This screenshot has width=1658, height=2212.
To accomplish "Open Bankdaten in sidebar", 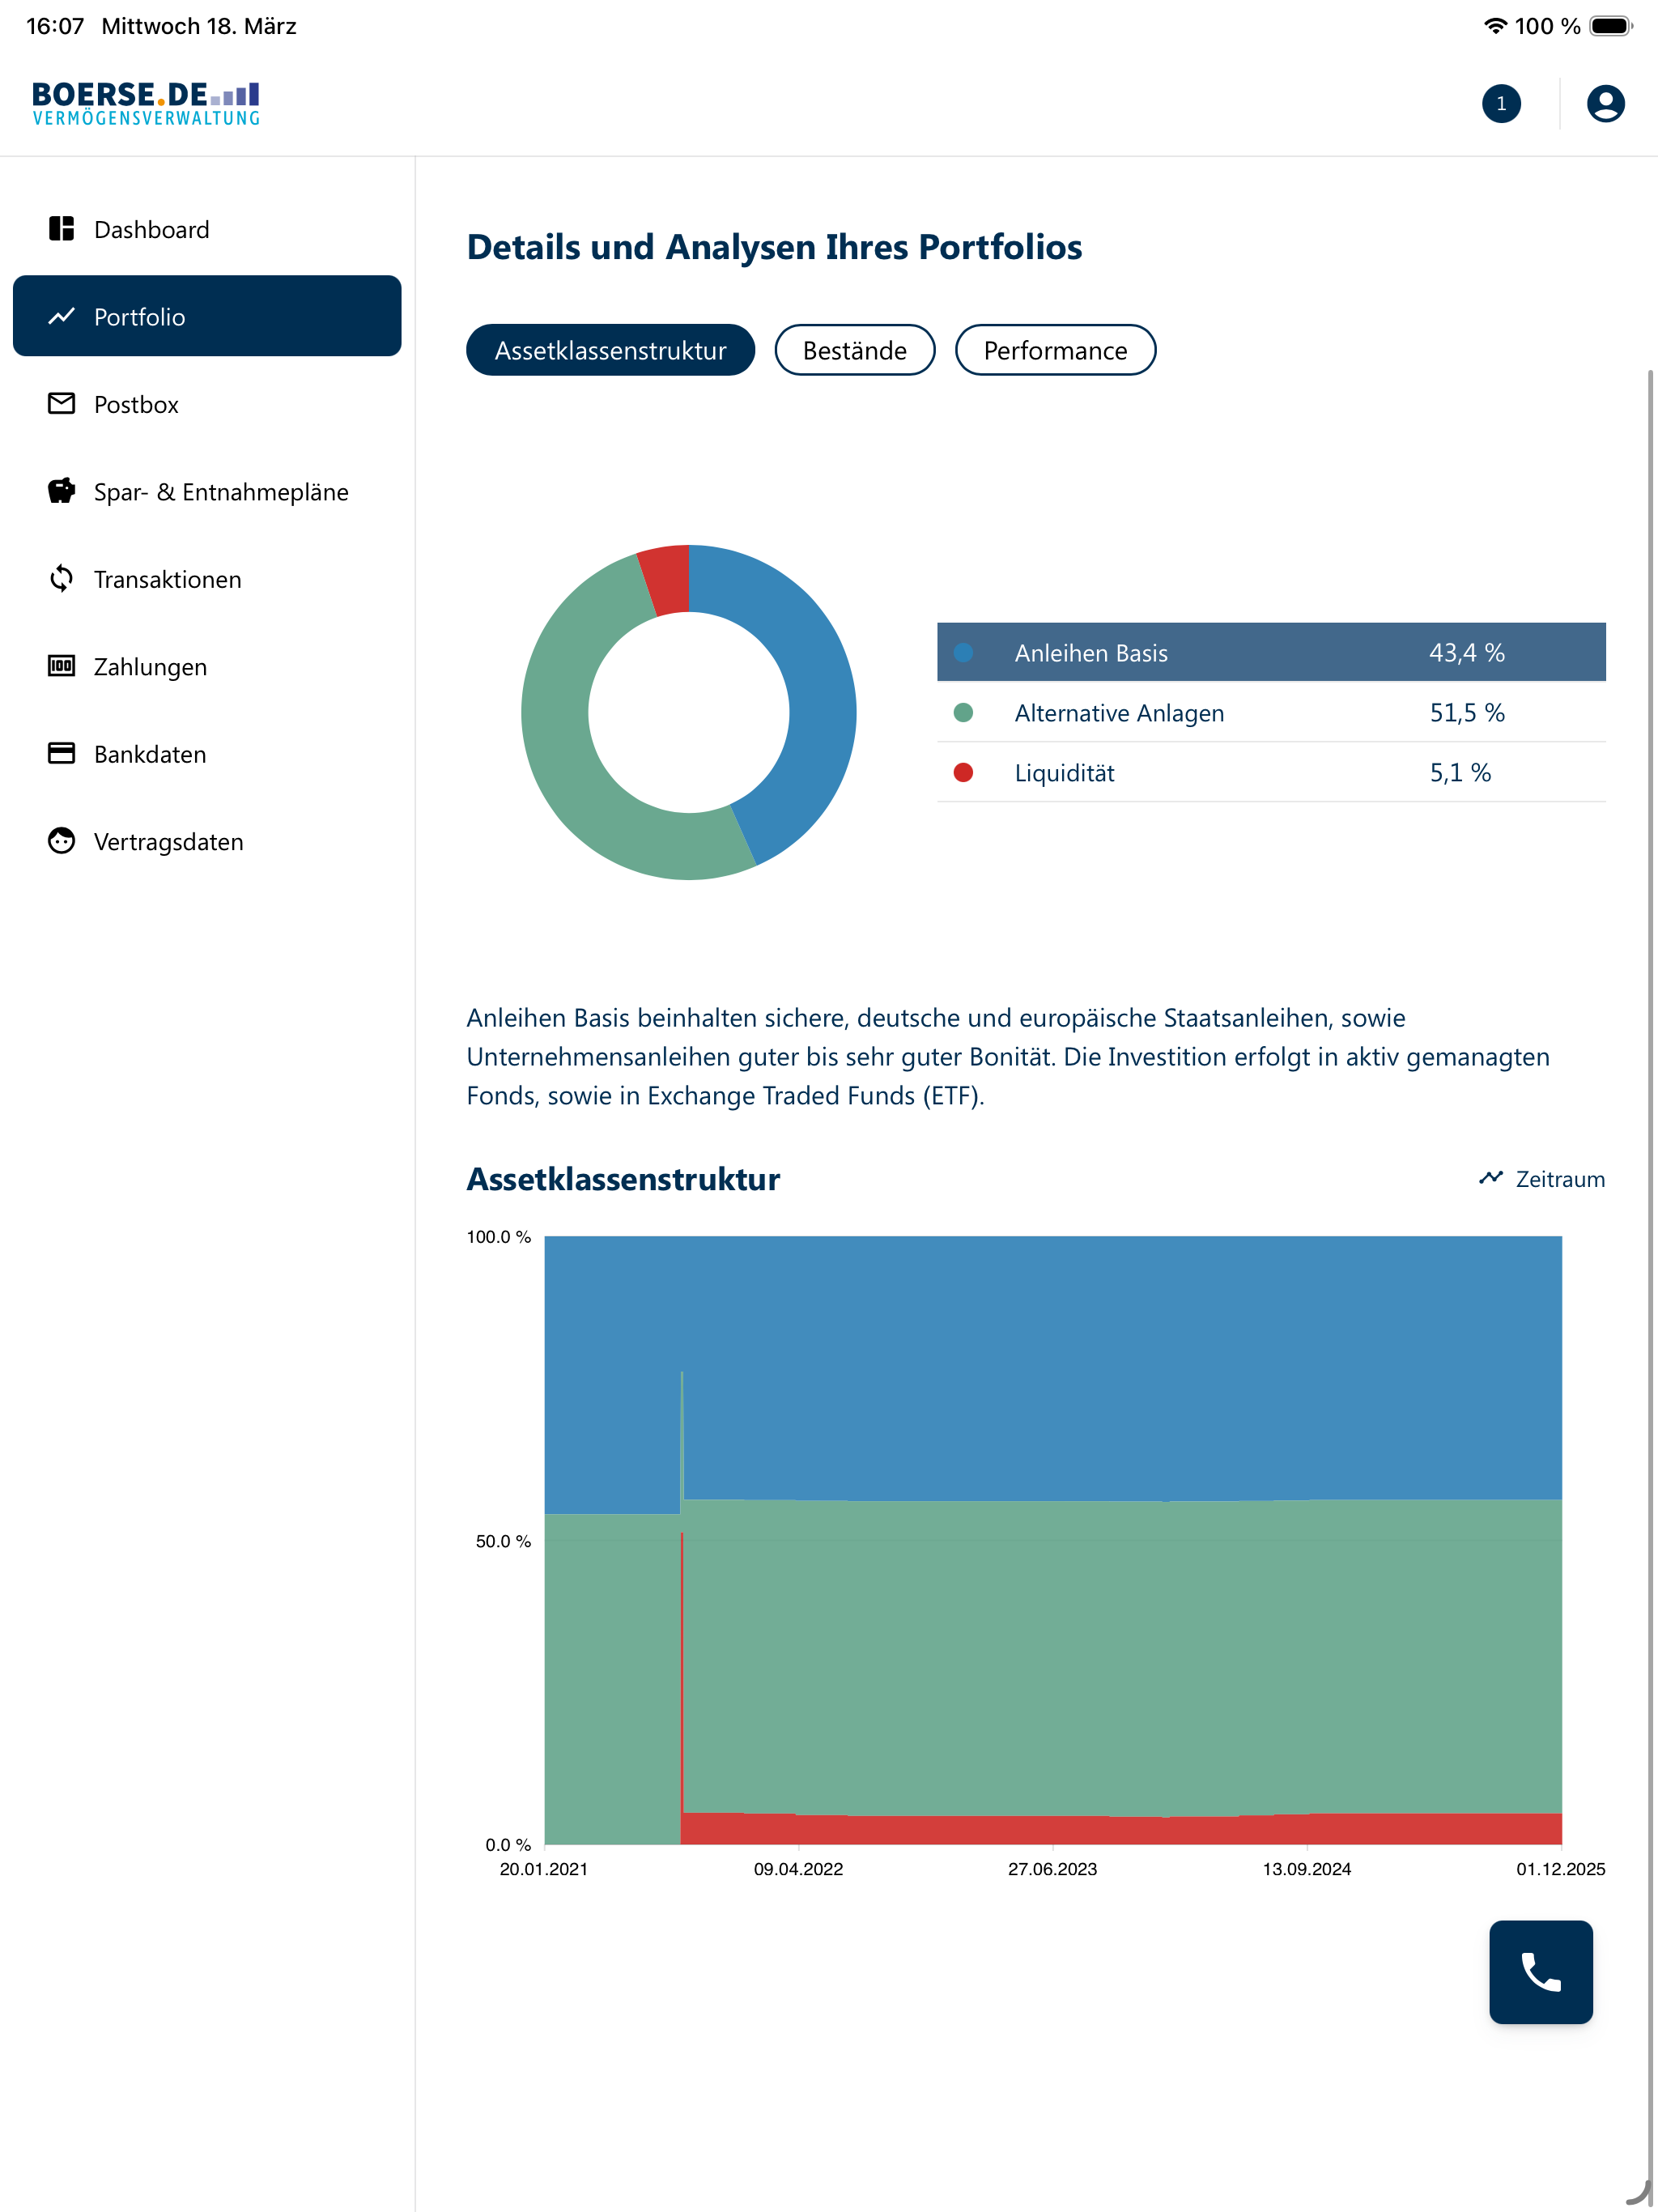I will pyautogui.click(x=207, y=754).
